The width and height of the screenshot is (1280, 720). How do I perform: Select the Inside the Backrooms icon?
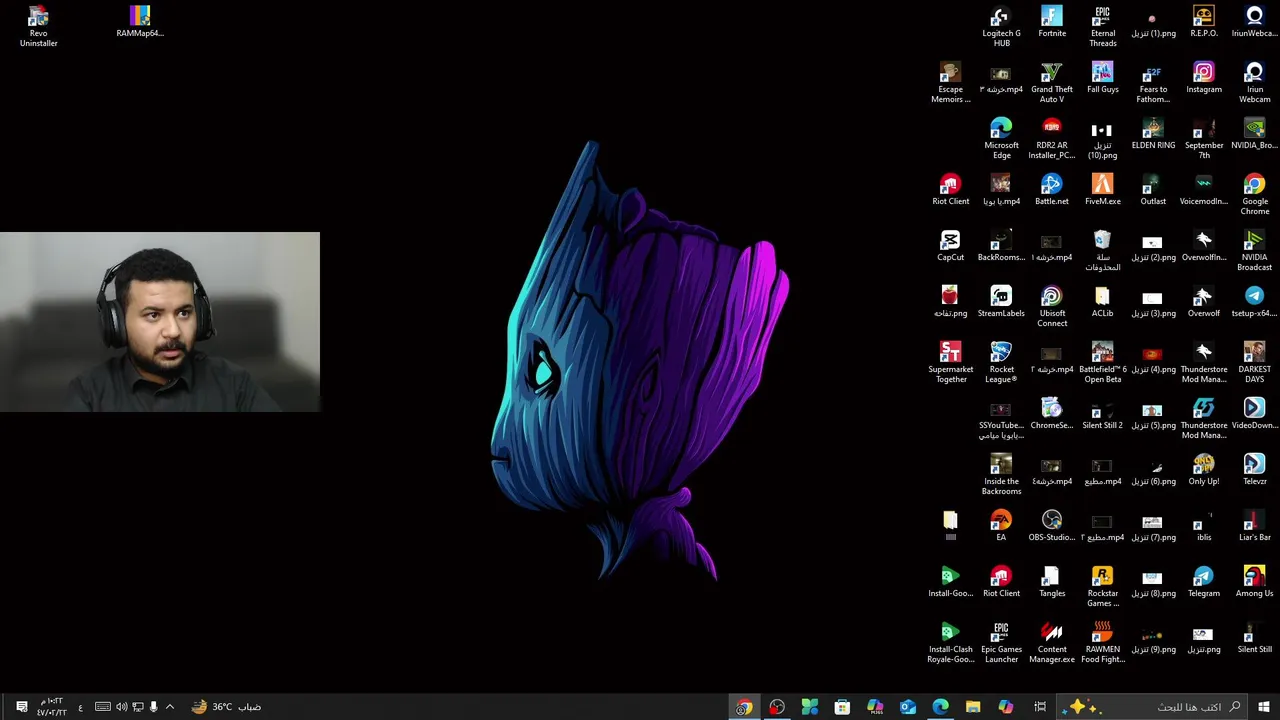(1001, 474)
